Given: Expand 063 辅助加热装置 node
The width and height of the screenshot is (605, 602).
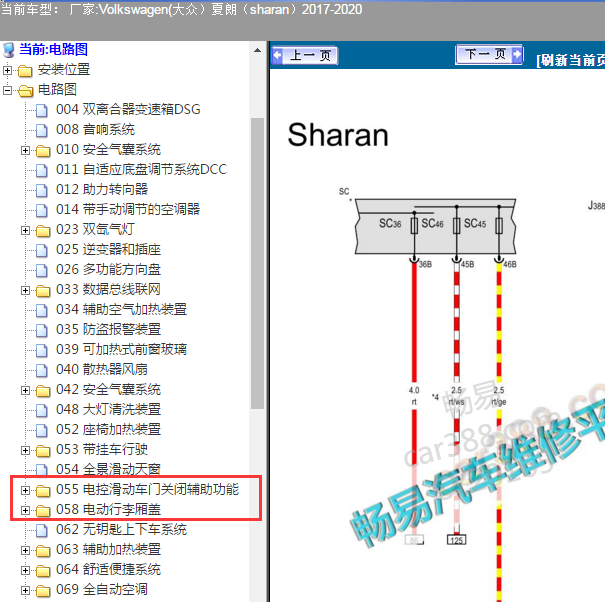Looking at the screenshot, I should (x=25, y=550).
